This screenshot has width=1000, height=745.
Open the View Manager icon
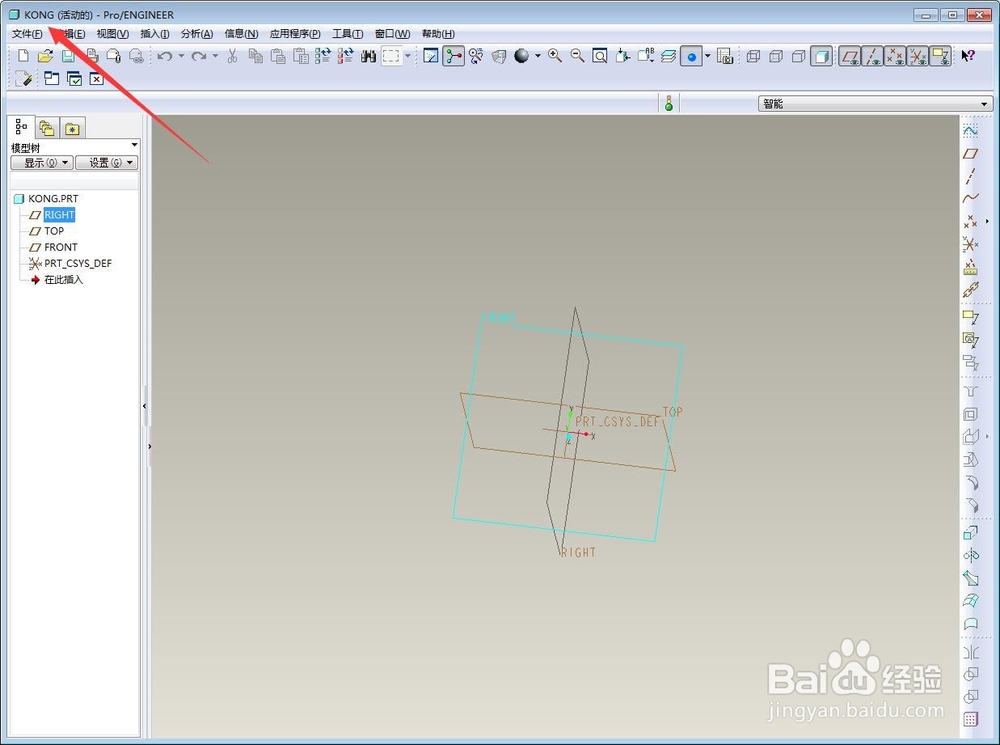point(724,56)
